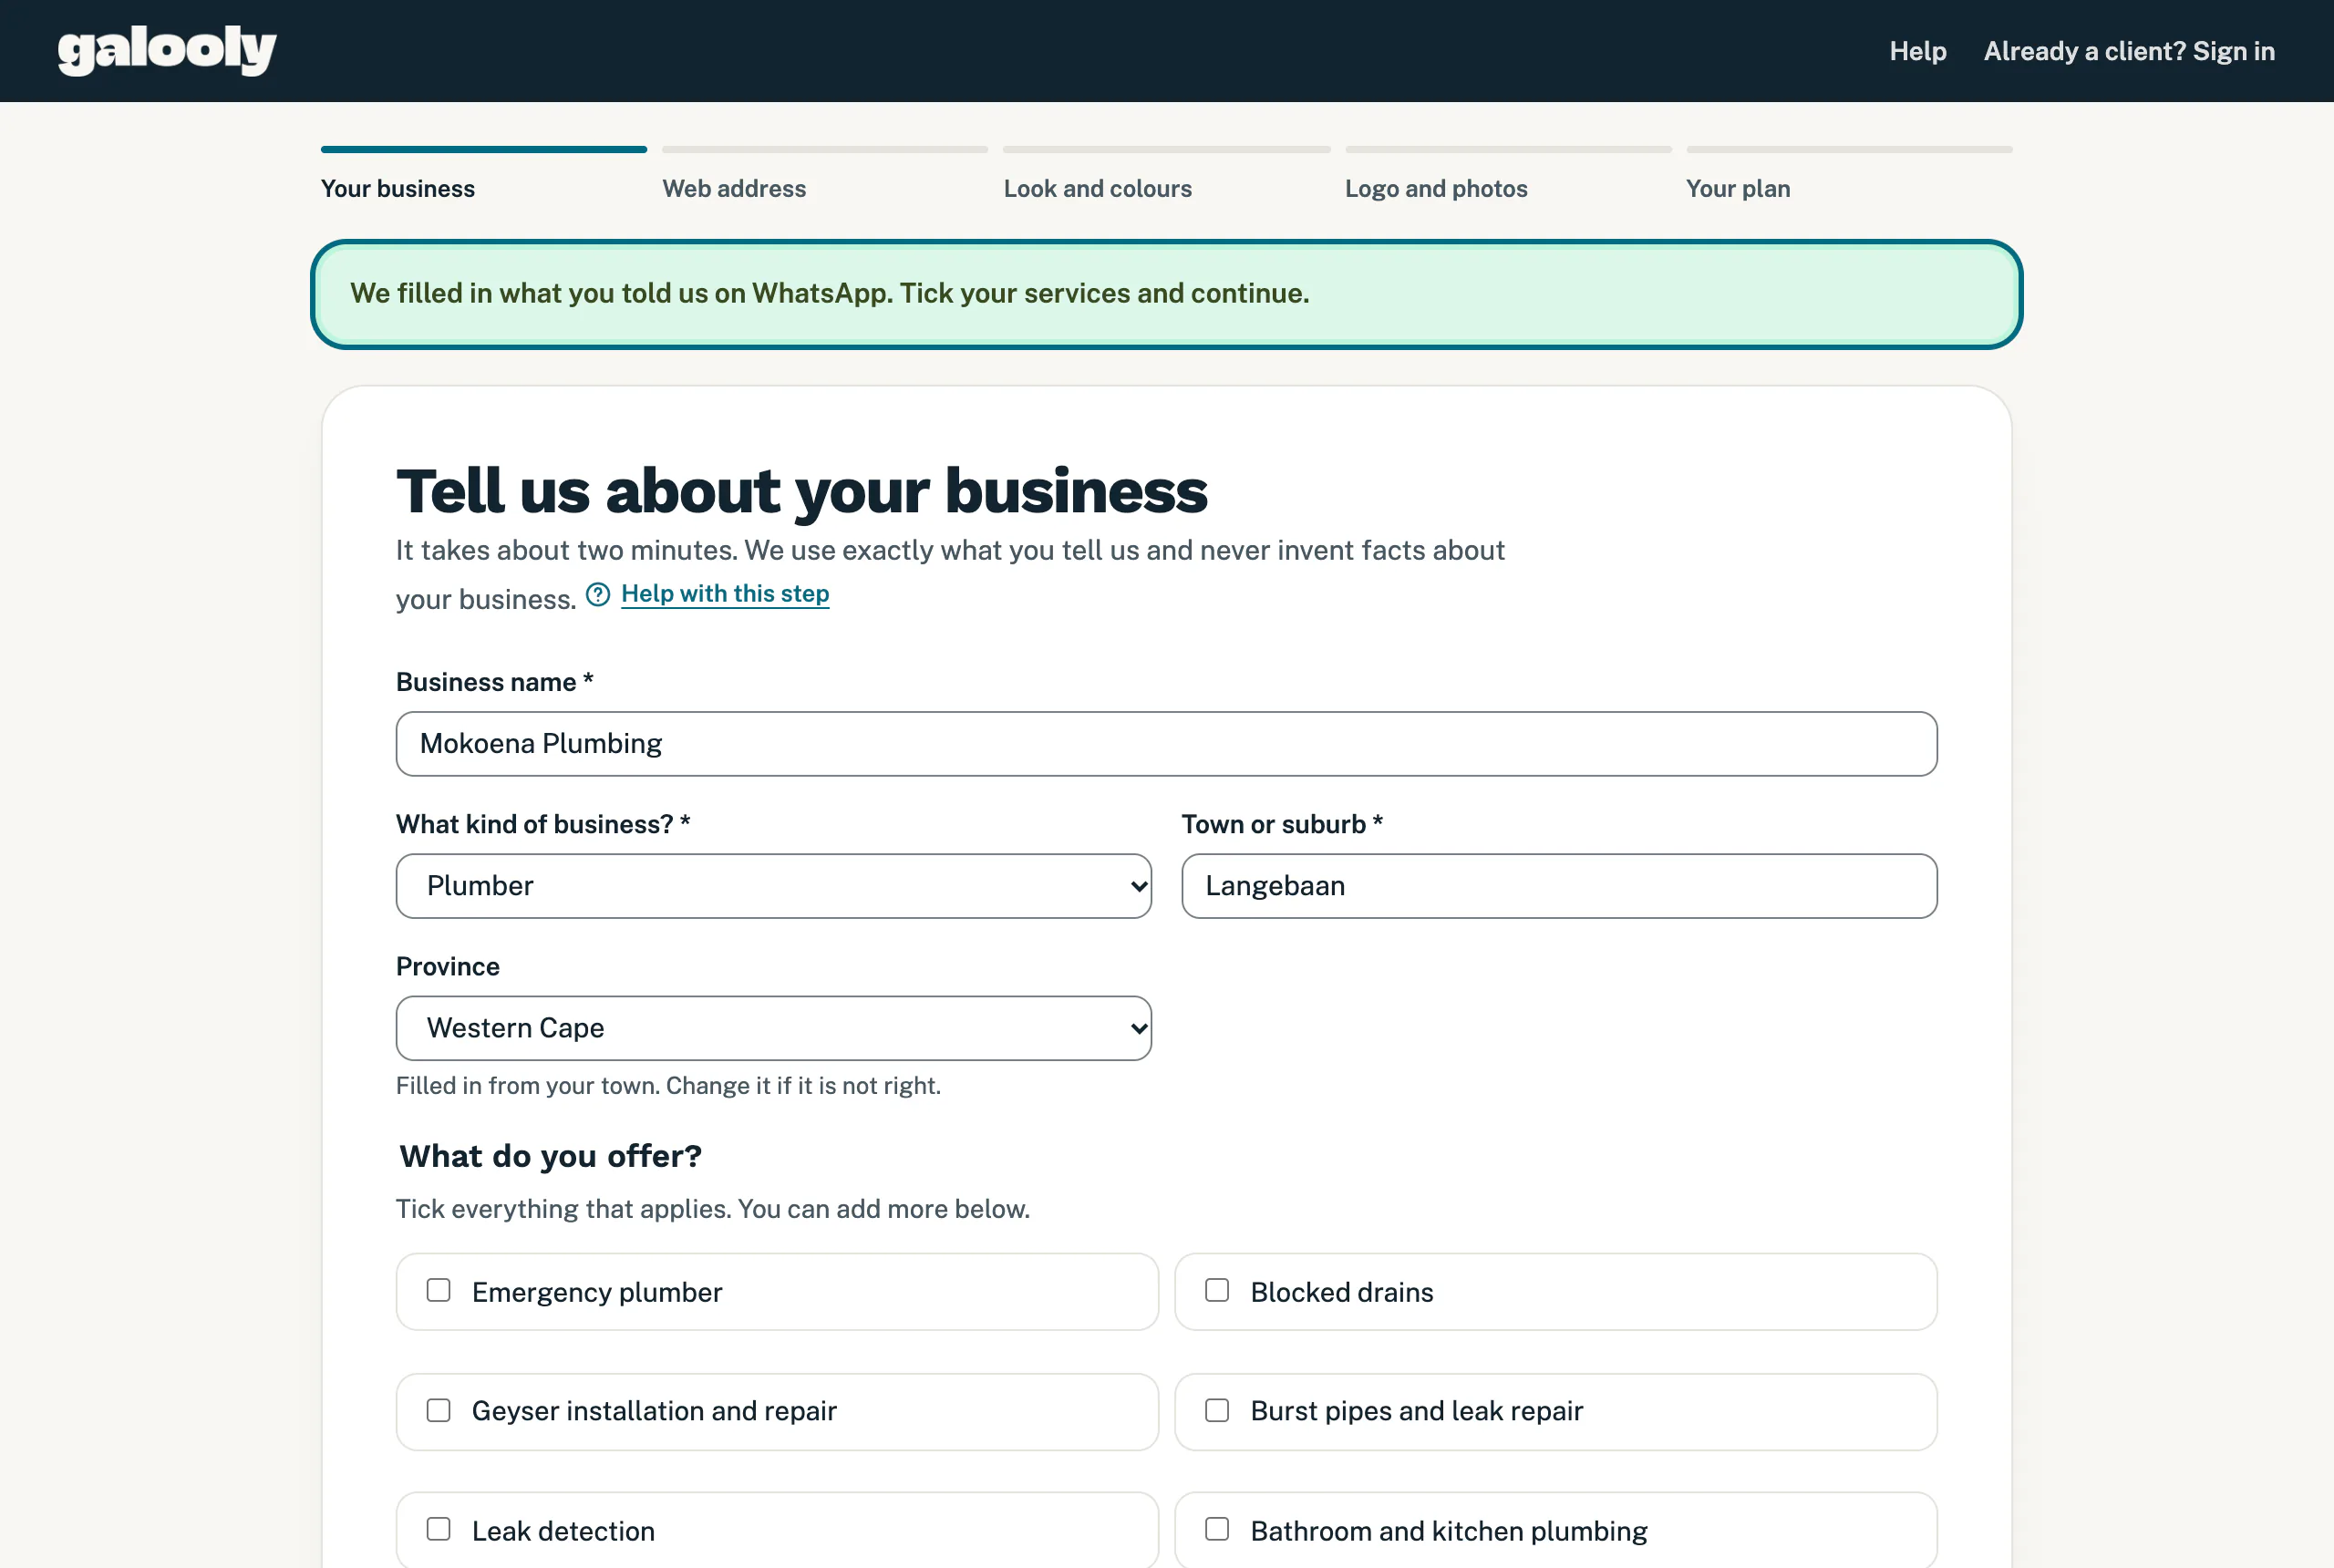Click the galooly logo

click(x=166, y=50)
